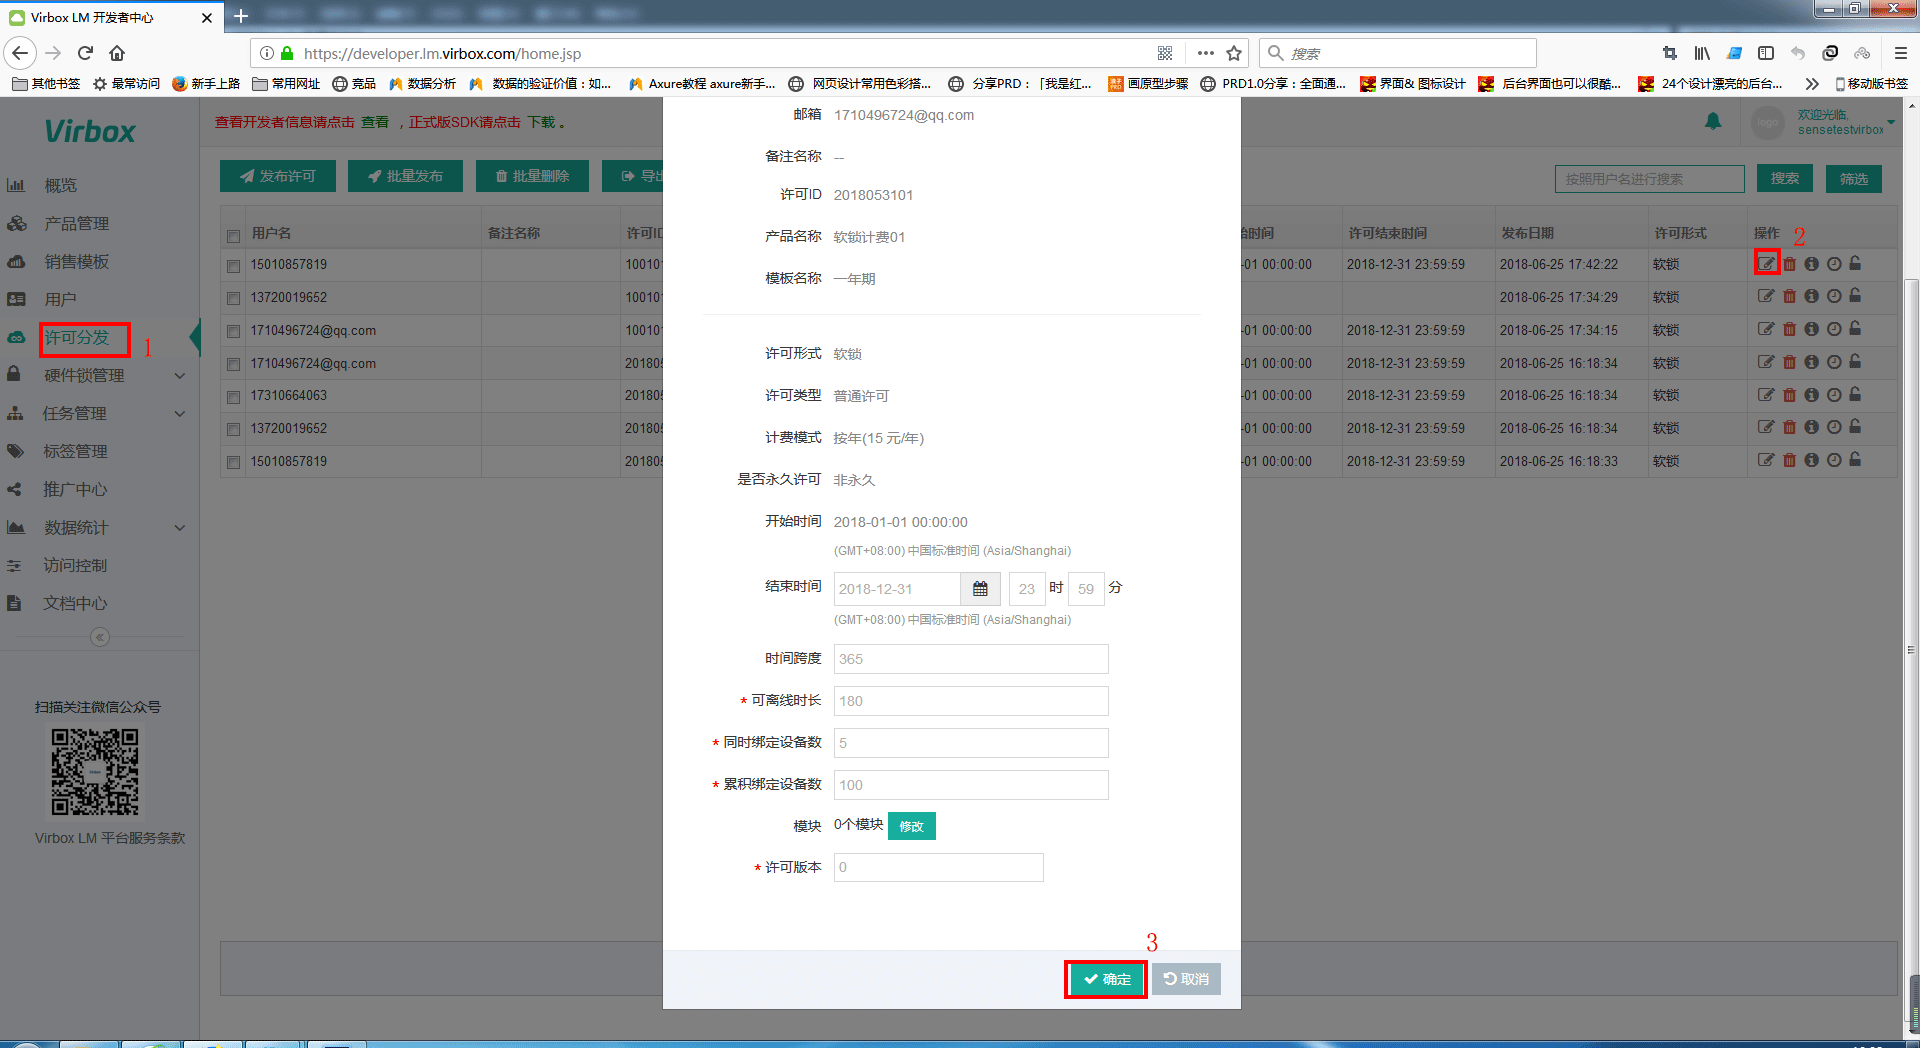1920x1048 pixels.
Task: Go to browser home page
Action: tap(117, 53)
